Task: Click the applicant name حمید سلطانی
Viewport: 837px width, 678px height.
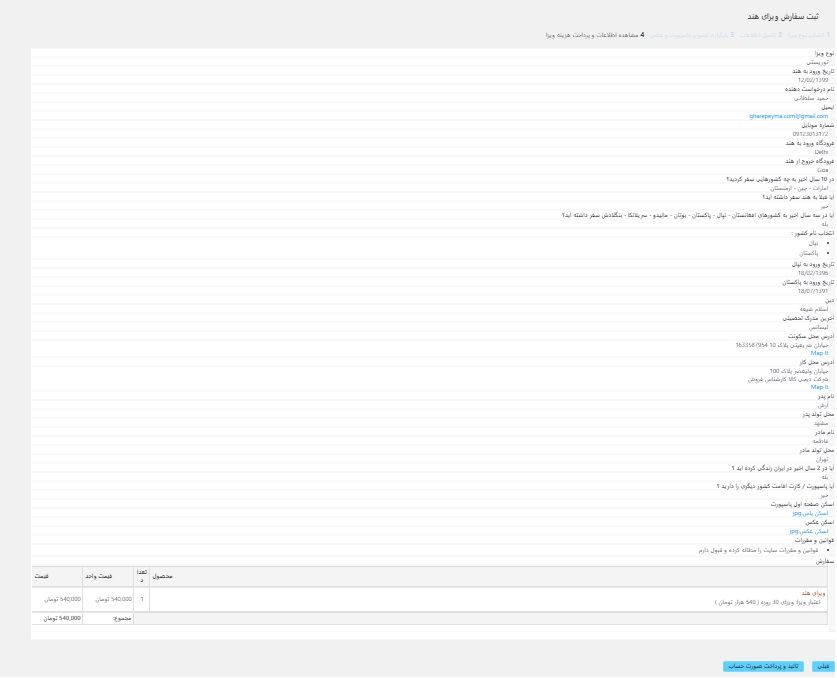Action: (x=811, y=98)
